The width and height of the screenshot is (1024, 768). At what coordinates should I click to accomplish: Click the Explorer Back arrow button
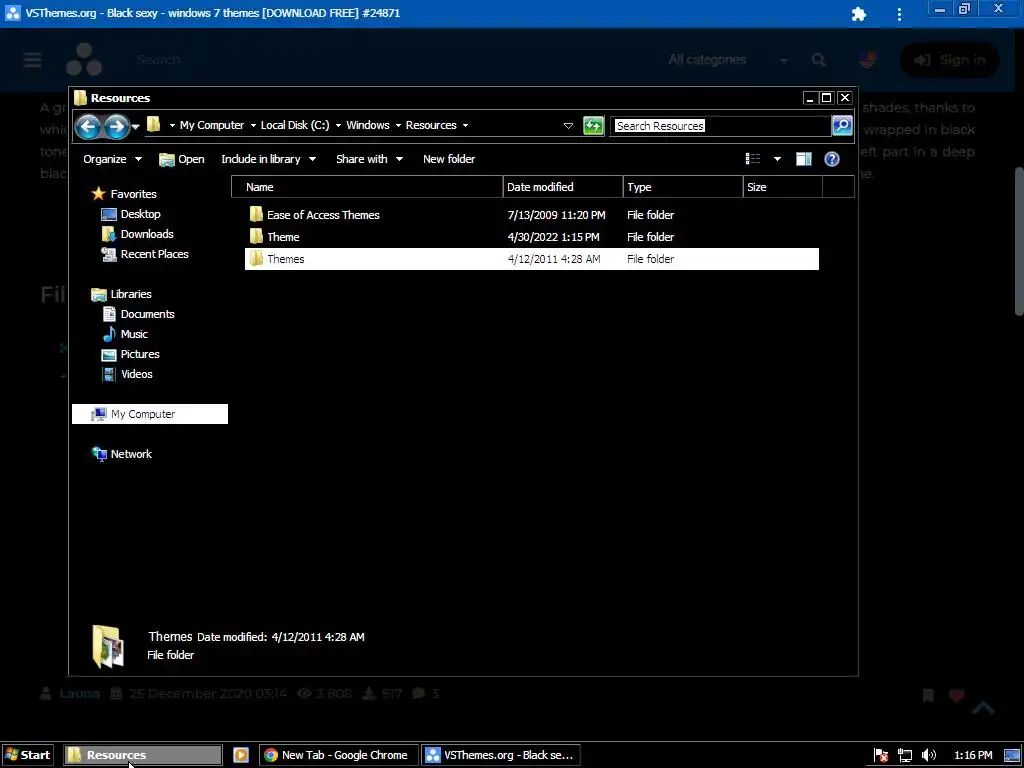point(88,126)
